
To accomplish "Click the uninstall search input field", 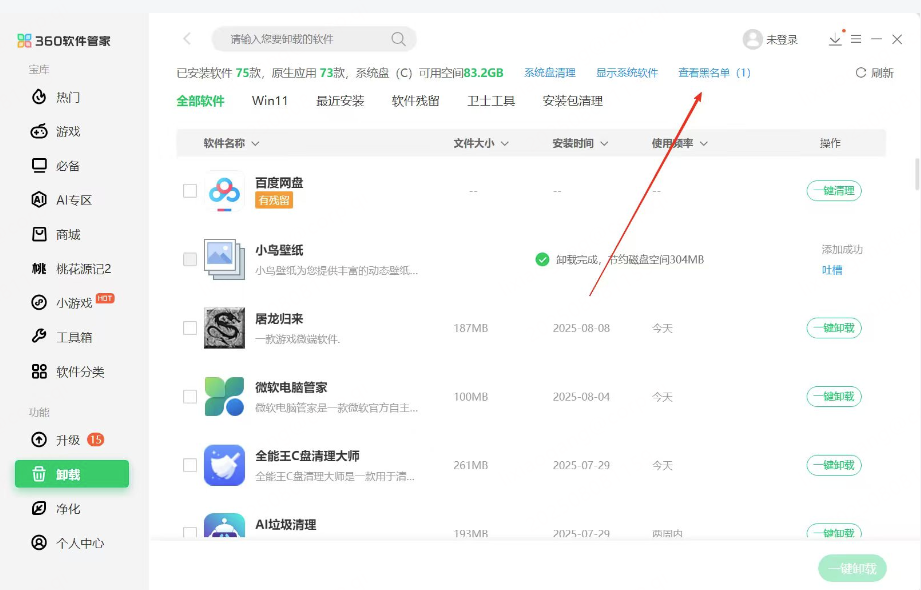I will pyautogui.click(x=305, y=39).
